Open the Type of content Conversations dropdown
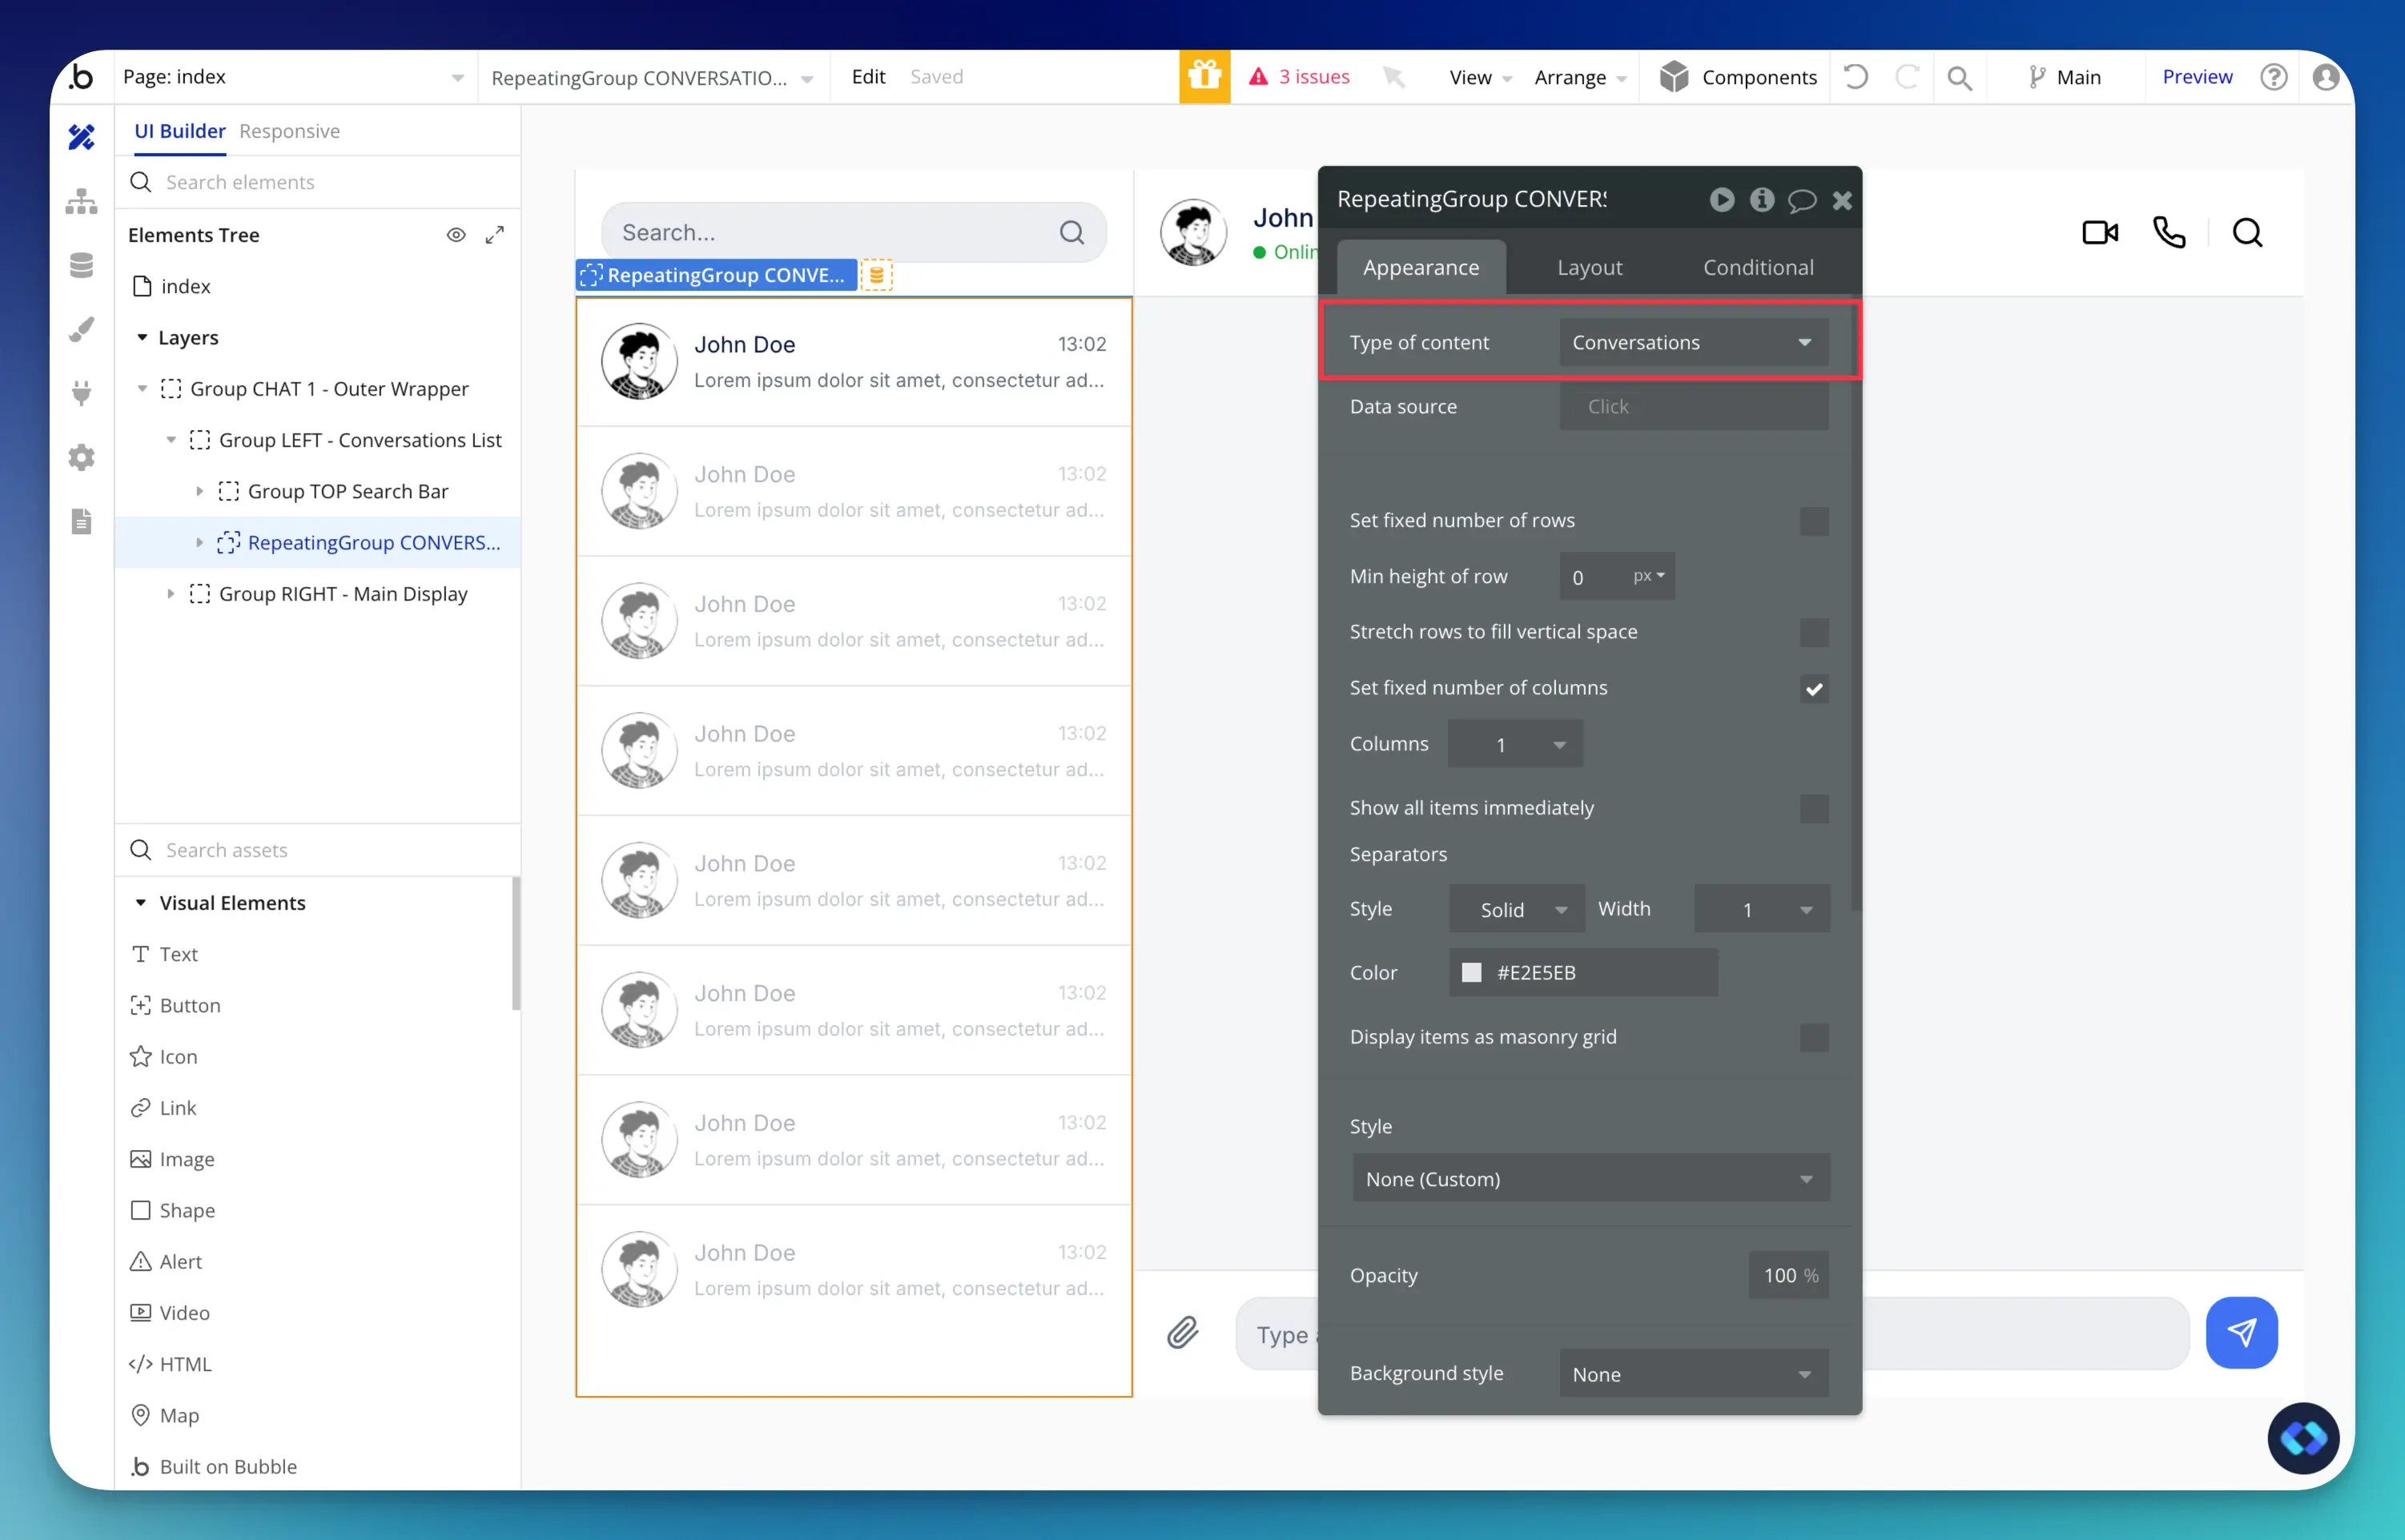Screen dimensions: 2405x1540 point(1693,342)
